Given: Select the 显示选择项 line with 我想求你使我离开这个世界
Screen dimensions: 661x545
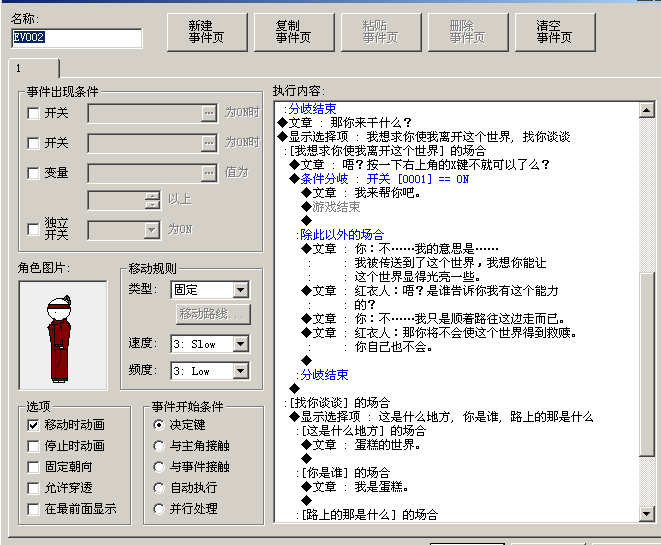Looking at the screenshot, I should tap(424, 137).
